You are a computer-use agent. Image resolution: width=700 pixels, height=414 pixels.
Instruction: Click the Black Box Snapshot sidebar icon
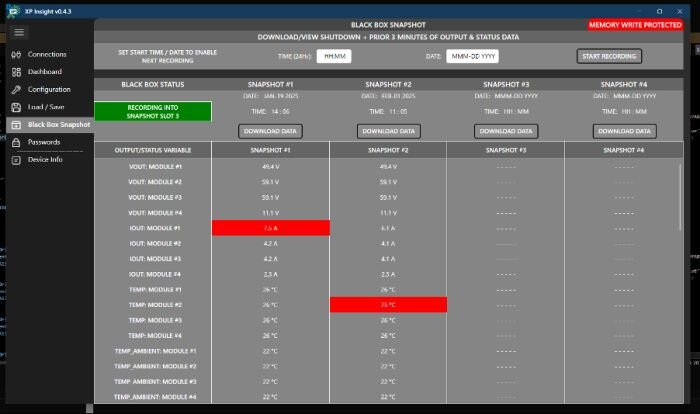[16, 125]
